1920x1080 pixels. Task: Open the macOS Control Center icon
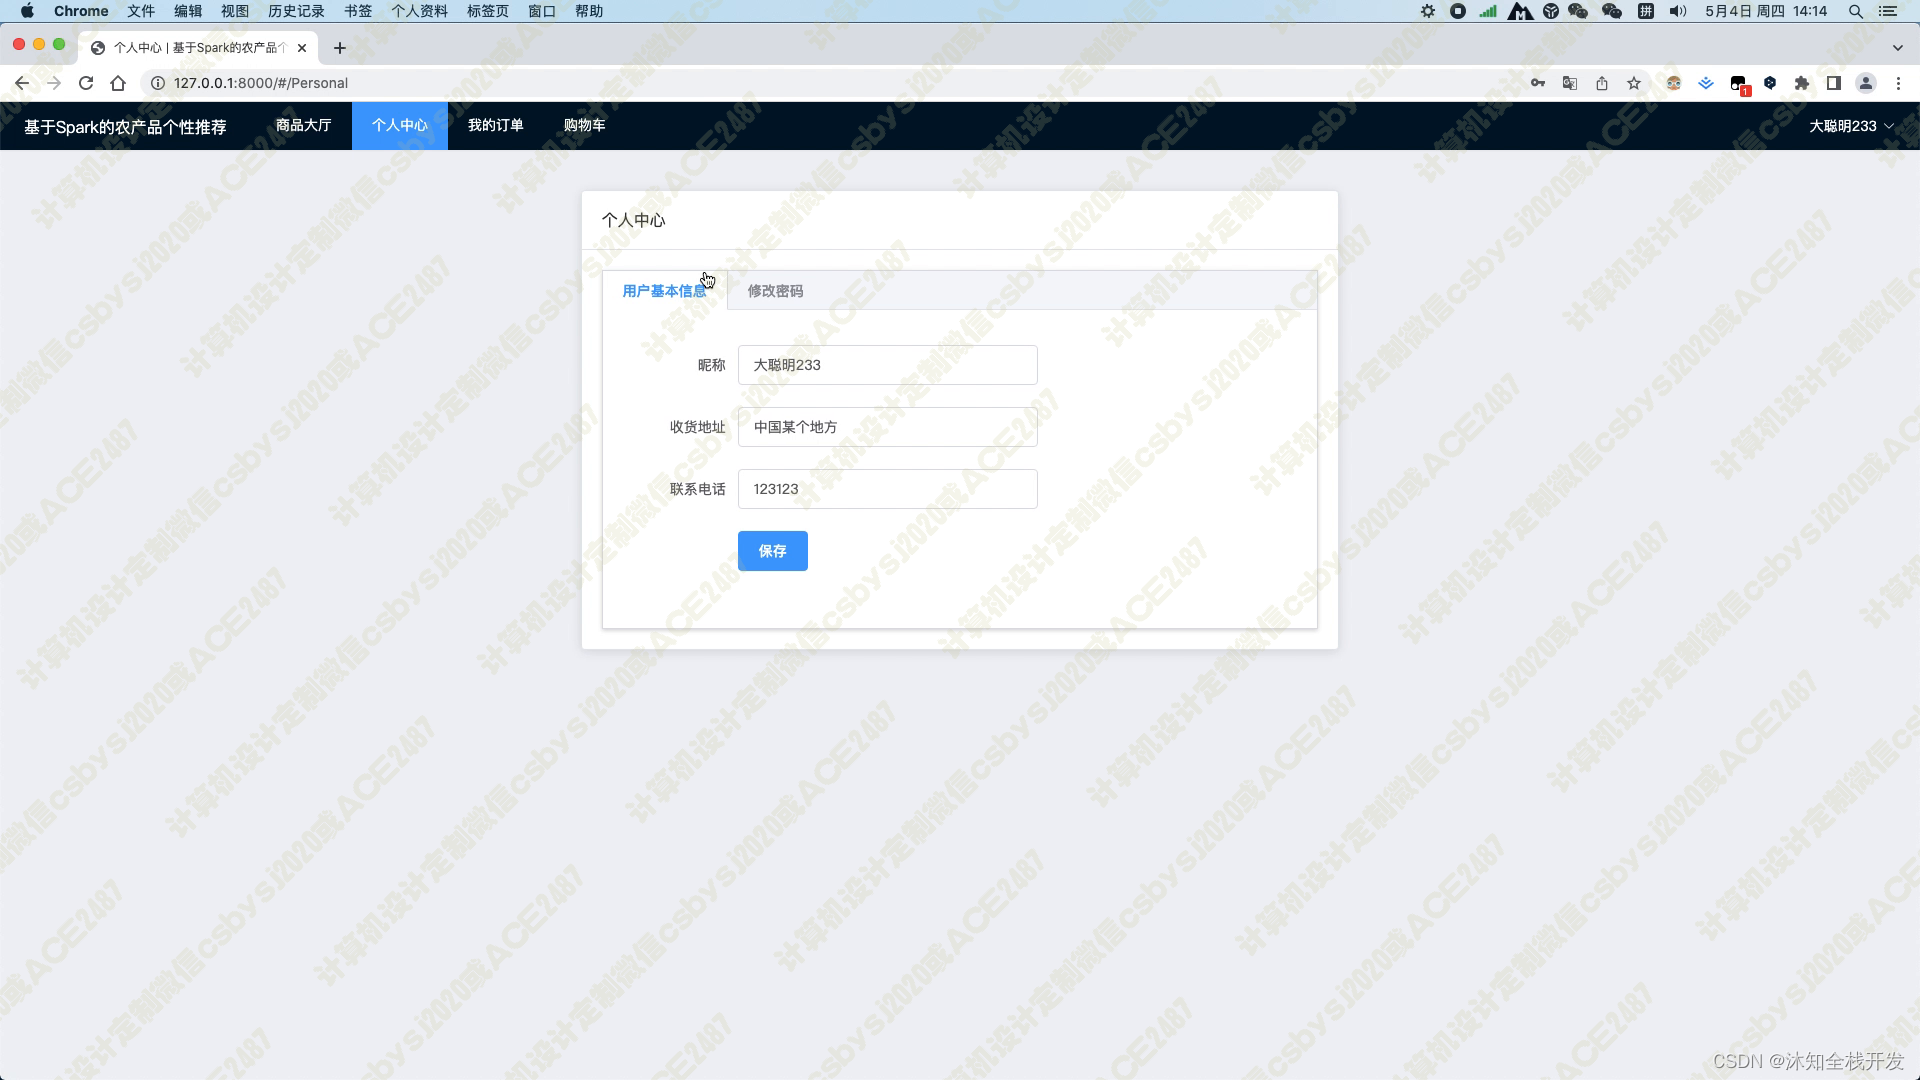[1888, 11]
